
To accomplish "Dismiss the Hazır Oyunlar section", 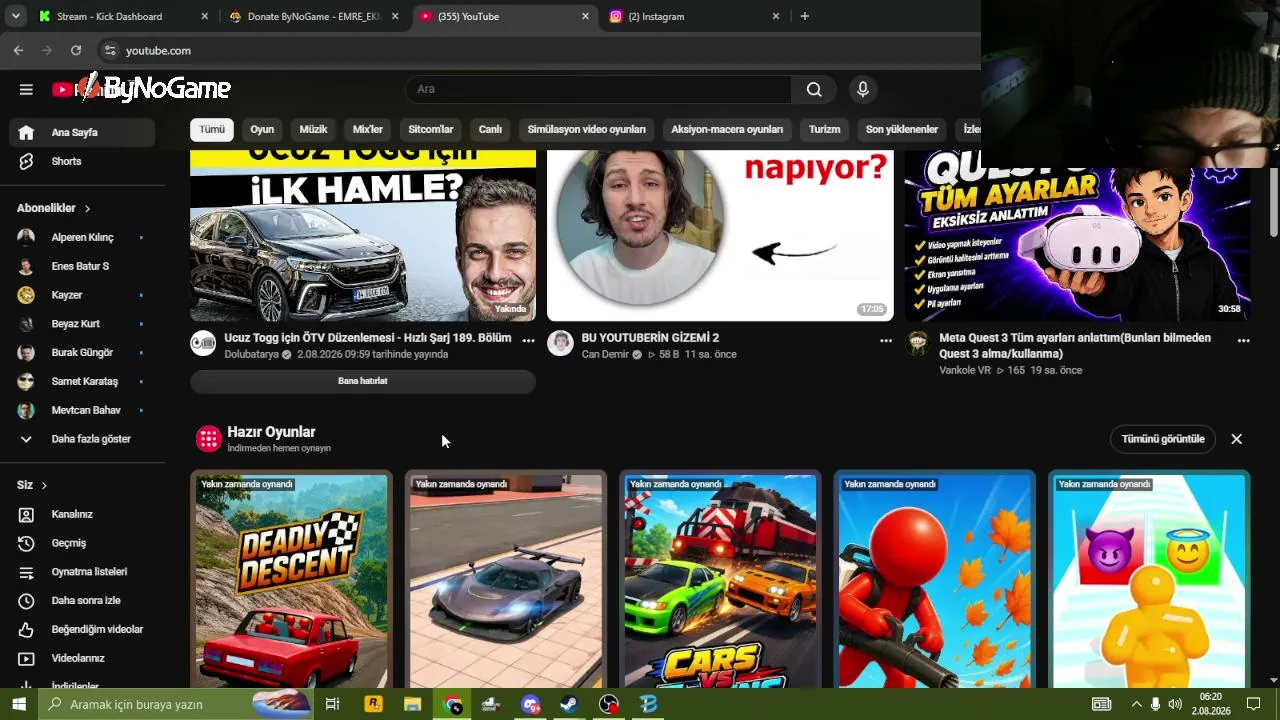I will click(x=1236, y=439).
